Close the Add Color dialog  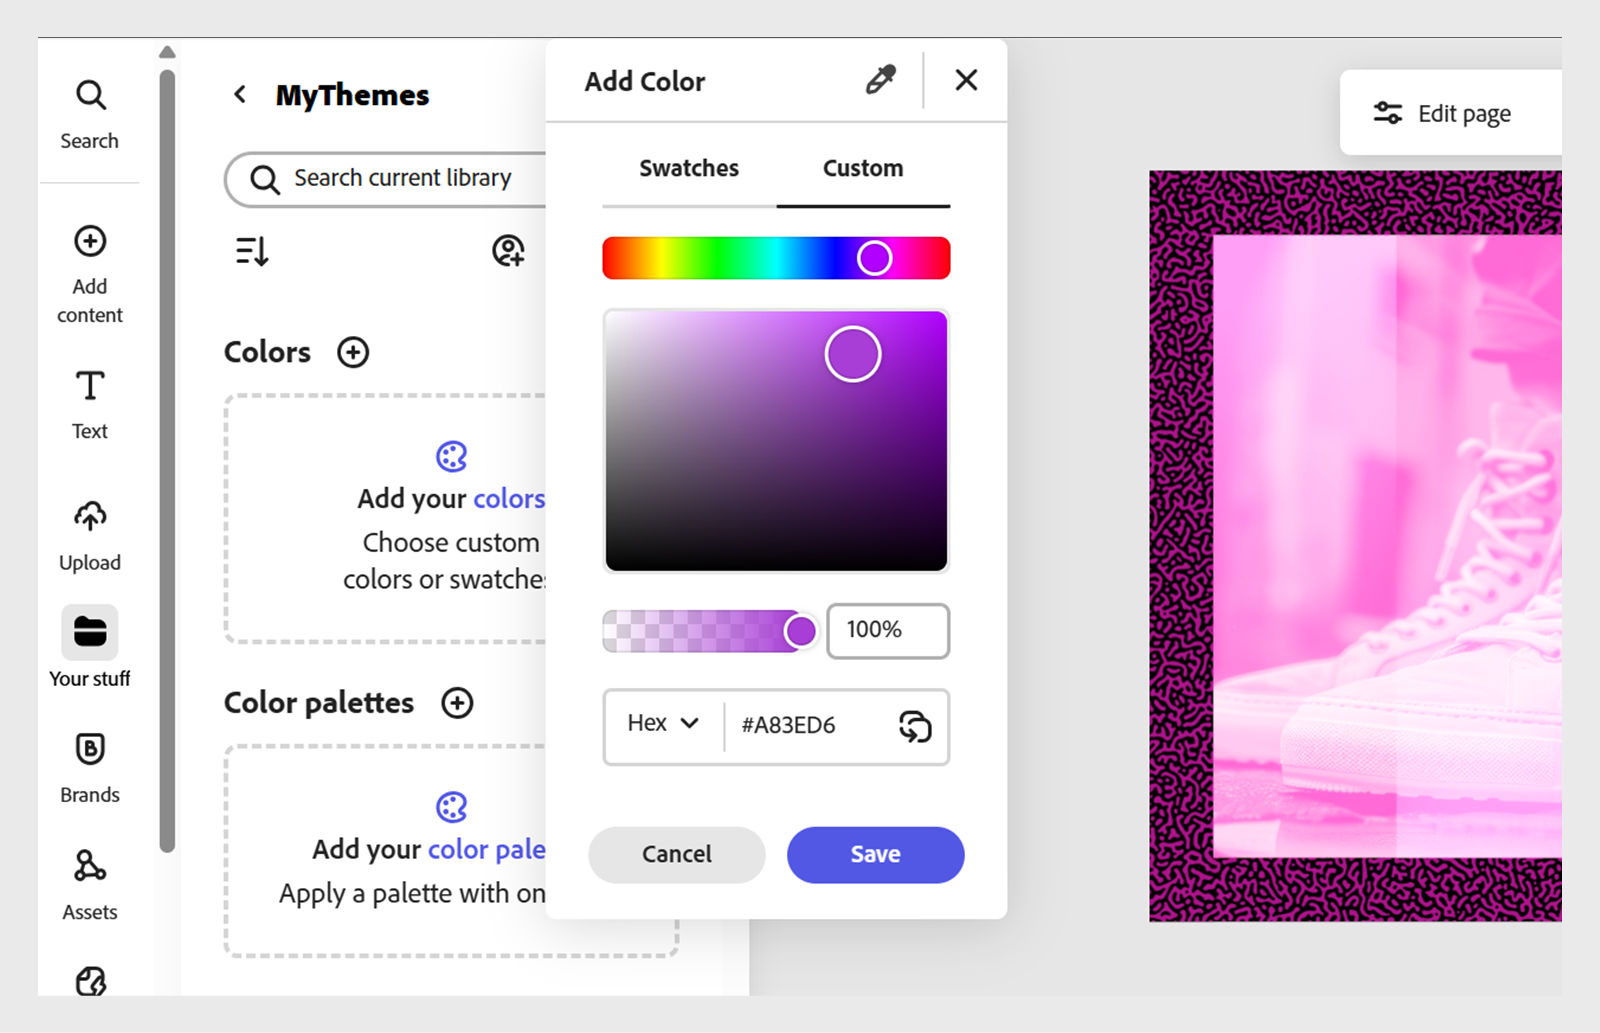coord(966,80)
